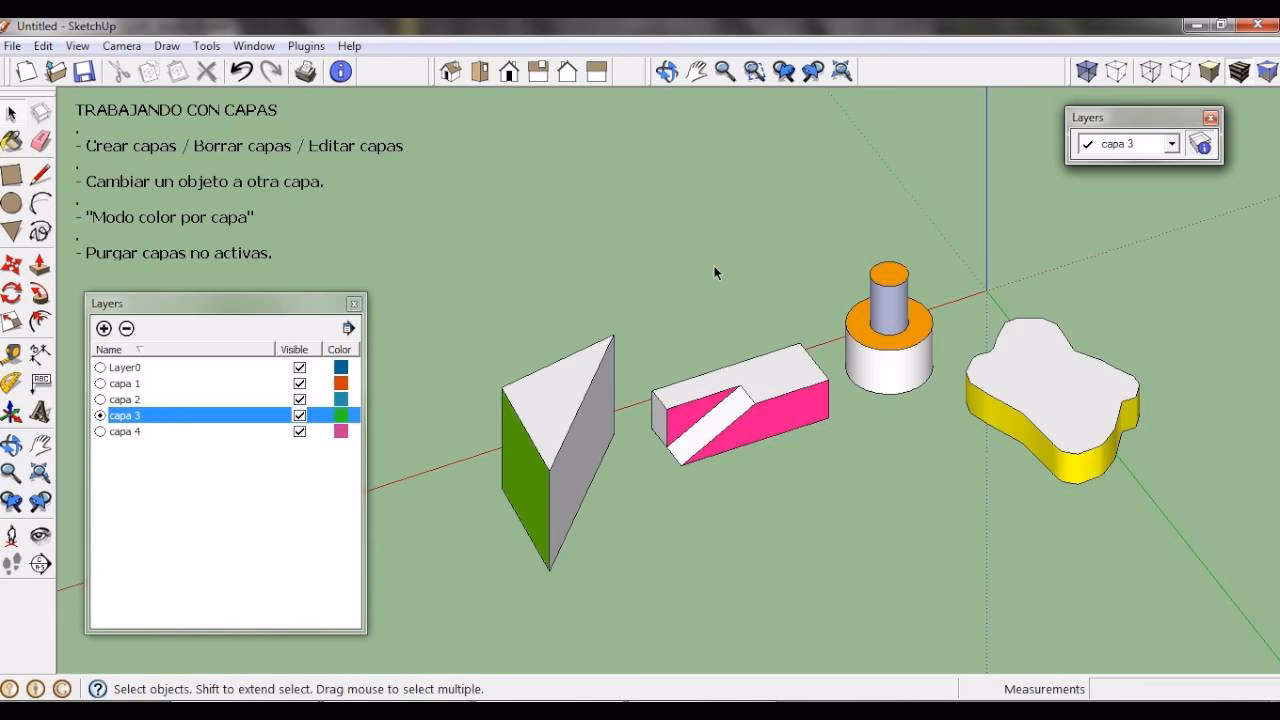Screen dimensions: 1280x720
Task: Toggle visibility of Layer0
Action: [298, 367]
